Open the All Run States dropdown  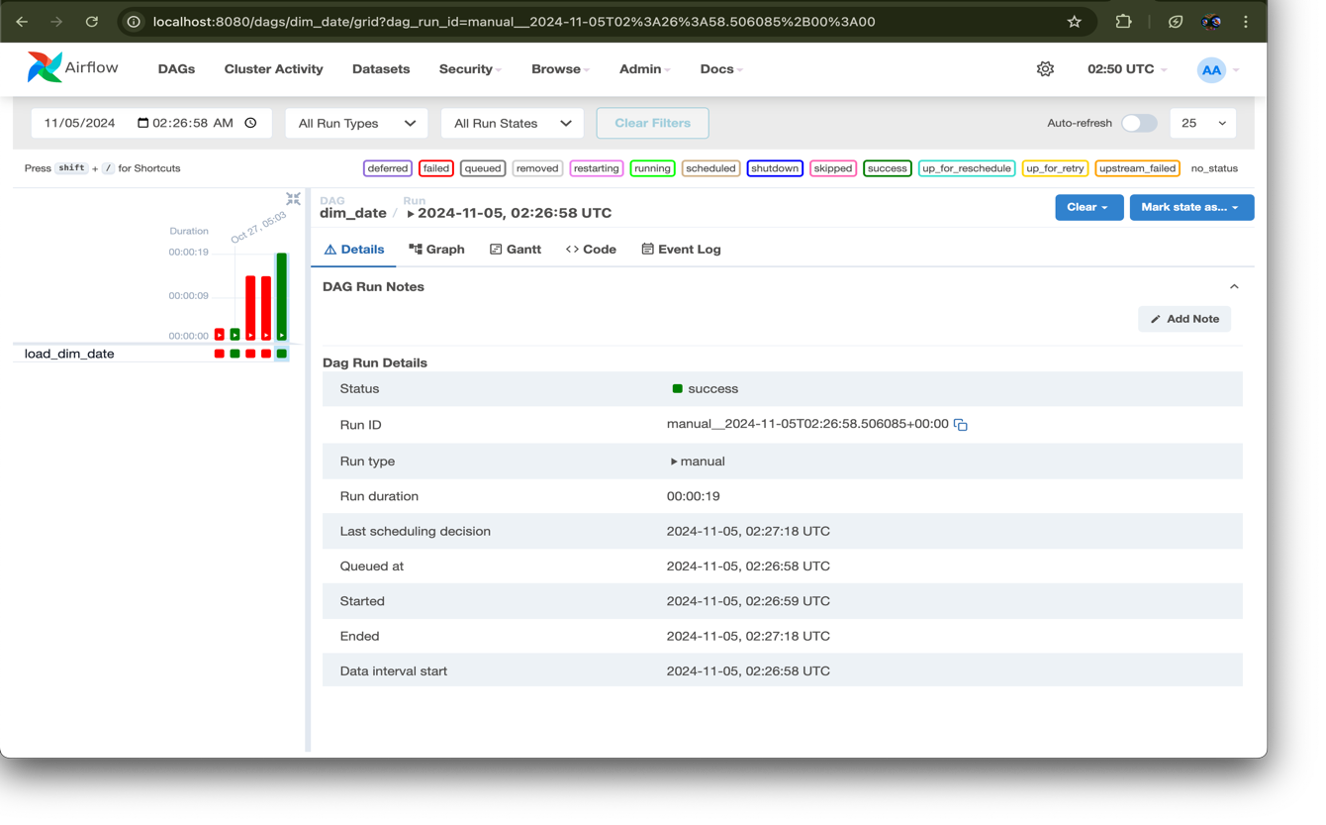[512, 123]
